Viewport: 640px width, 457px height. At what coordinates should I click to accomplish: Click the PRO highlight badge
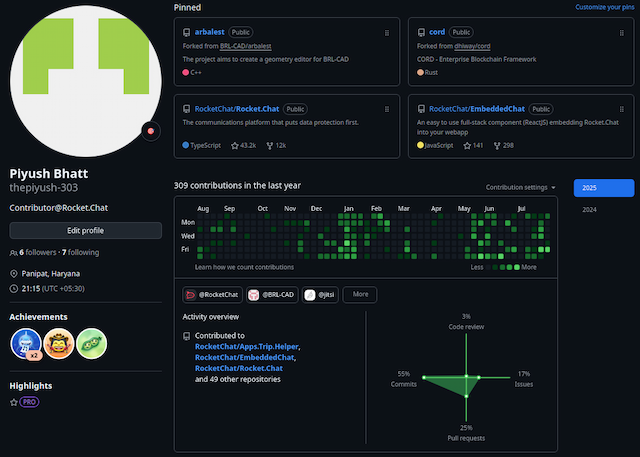(29, 402)
